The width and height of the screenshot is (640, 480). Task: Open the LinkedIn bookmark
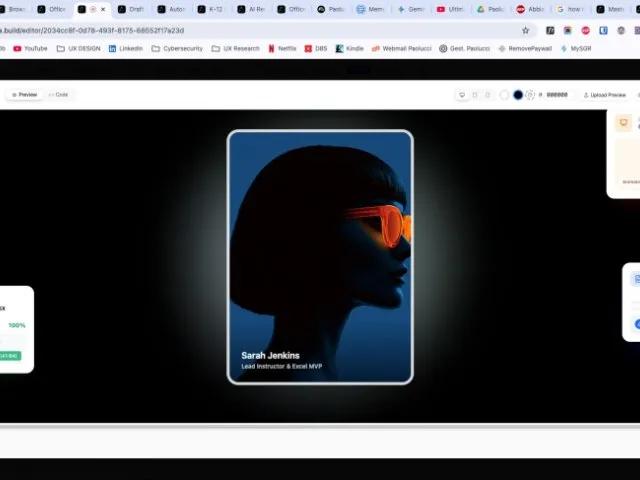126,49
